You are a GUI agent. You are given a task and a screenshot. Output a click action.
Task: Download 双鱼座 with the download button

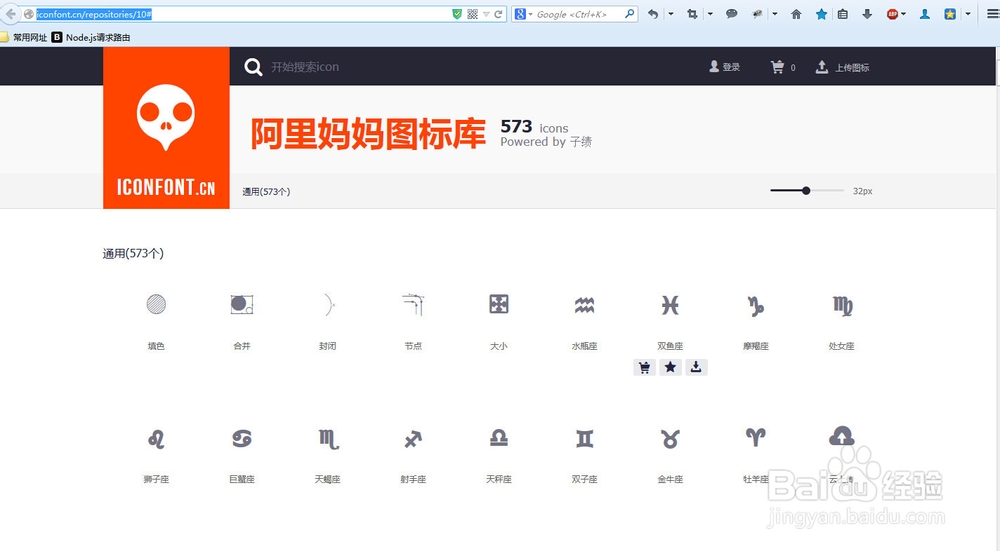point(696,367)
